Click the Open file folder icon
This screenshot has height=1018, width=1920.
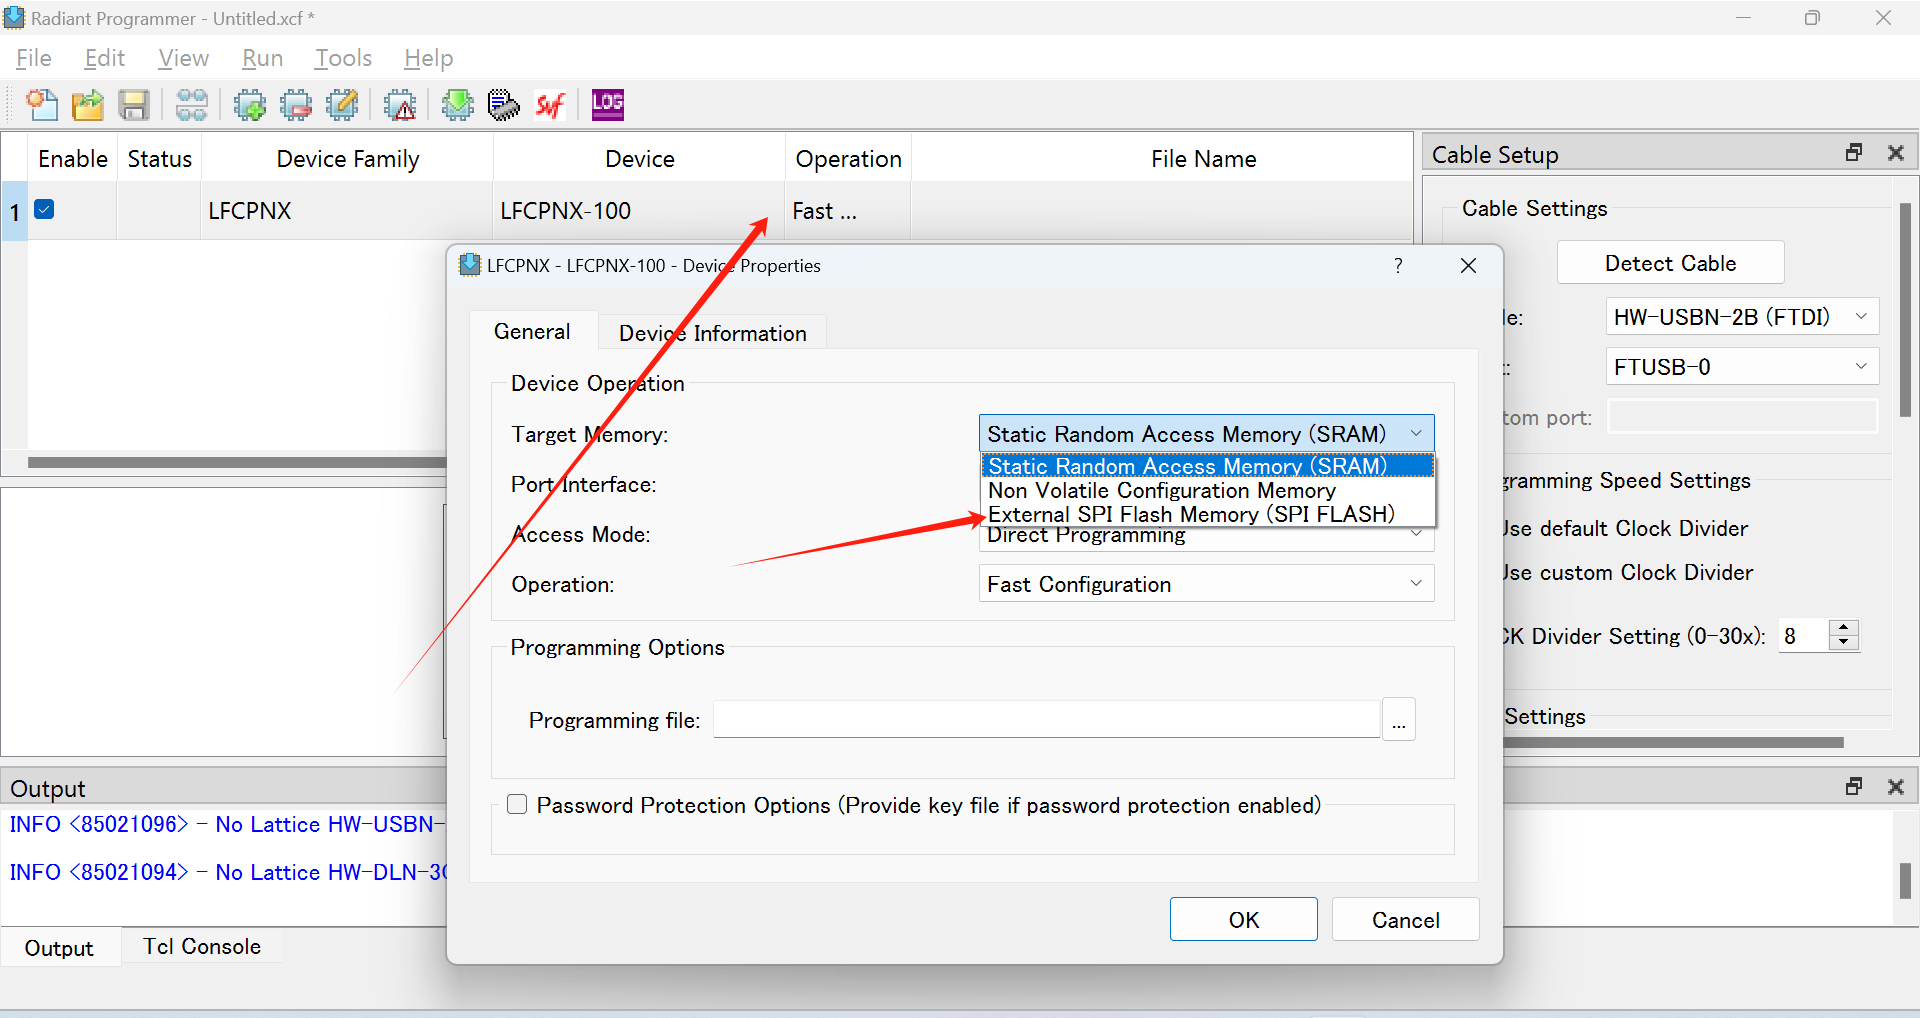(x=88, y=105)
